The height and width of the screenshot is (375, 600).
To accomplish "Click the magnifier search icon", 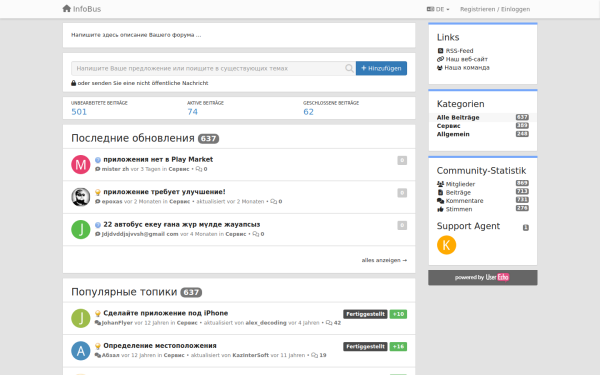I will (349, 68).
